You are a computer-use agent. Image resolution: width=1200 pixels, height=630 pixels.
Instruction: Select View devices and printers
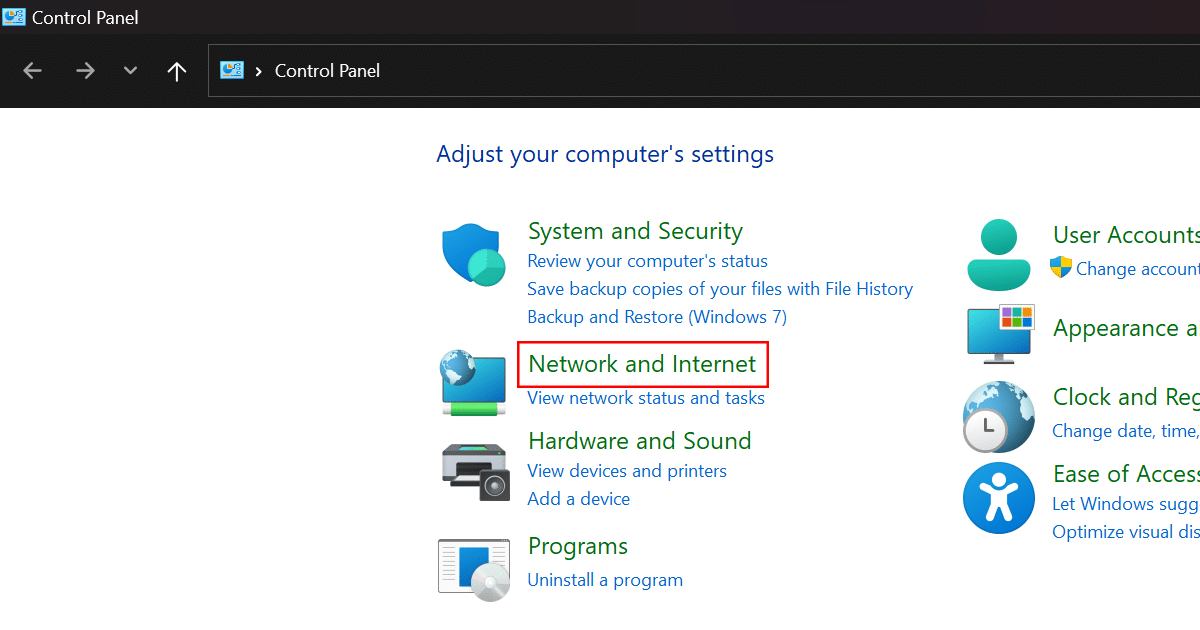(627, 471)
